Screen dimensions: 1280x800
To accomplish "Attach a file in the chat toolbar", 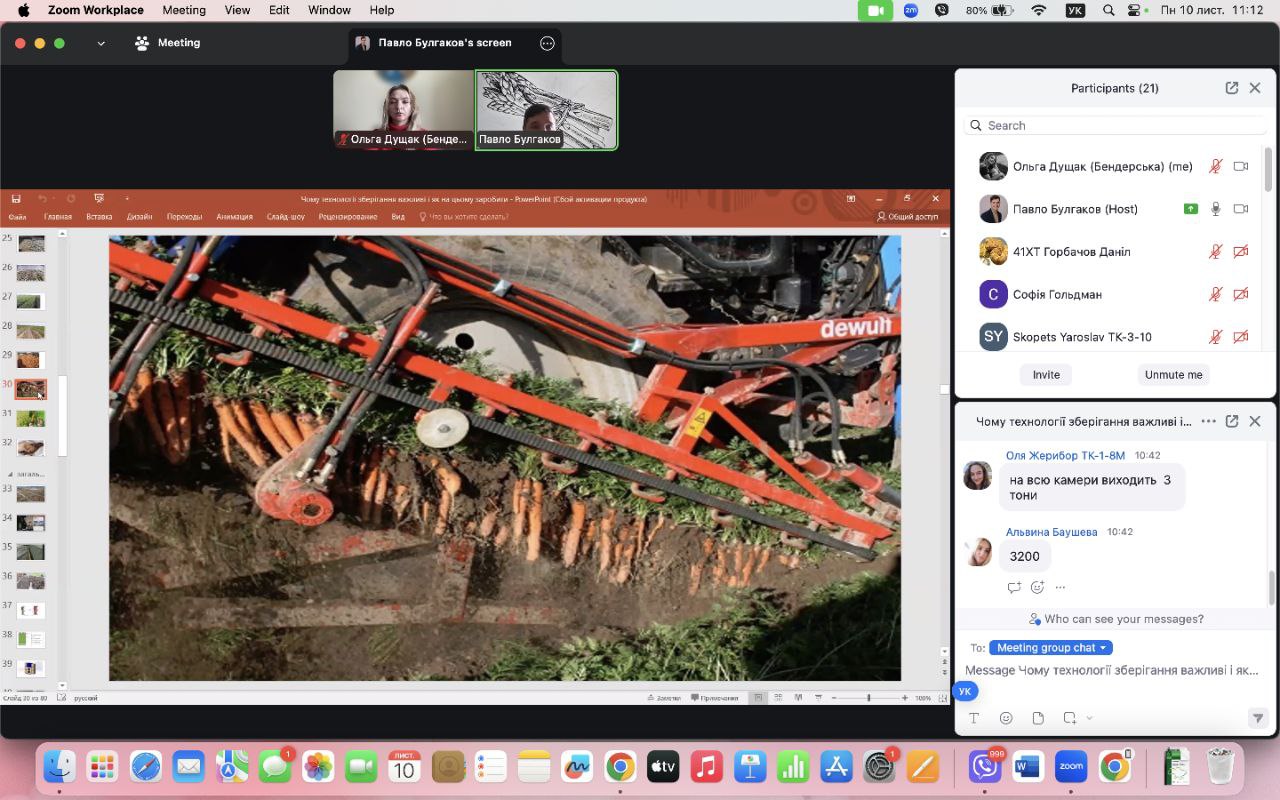I will 1038,718.
